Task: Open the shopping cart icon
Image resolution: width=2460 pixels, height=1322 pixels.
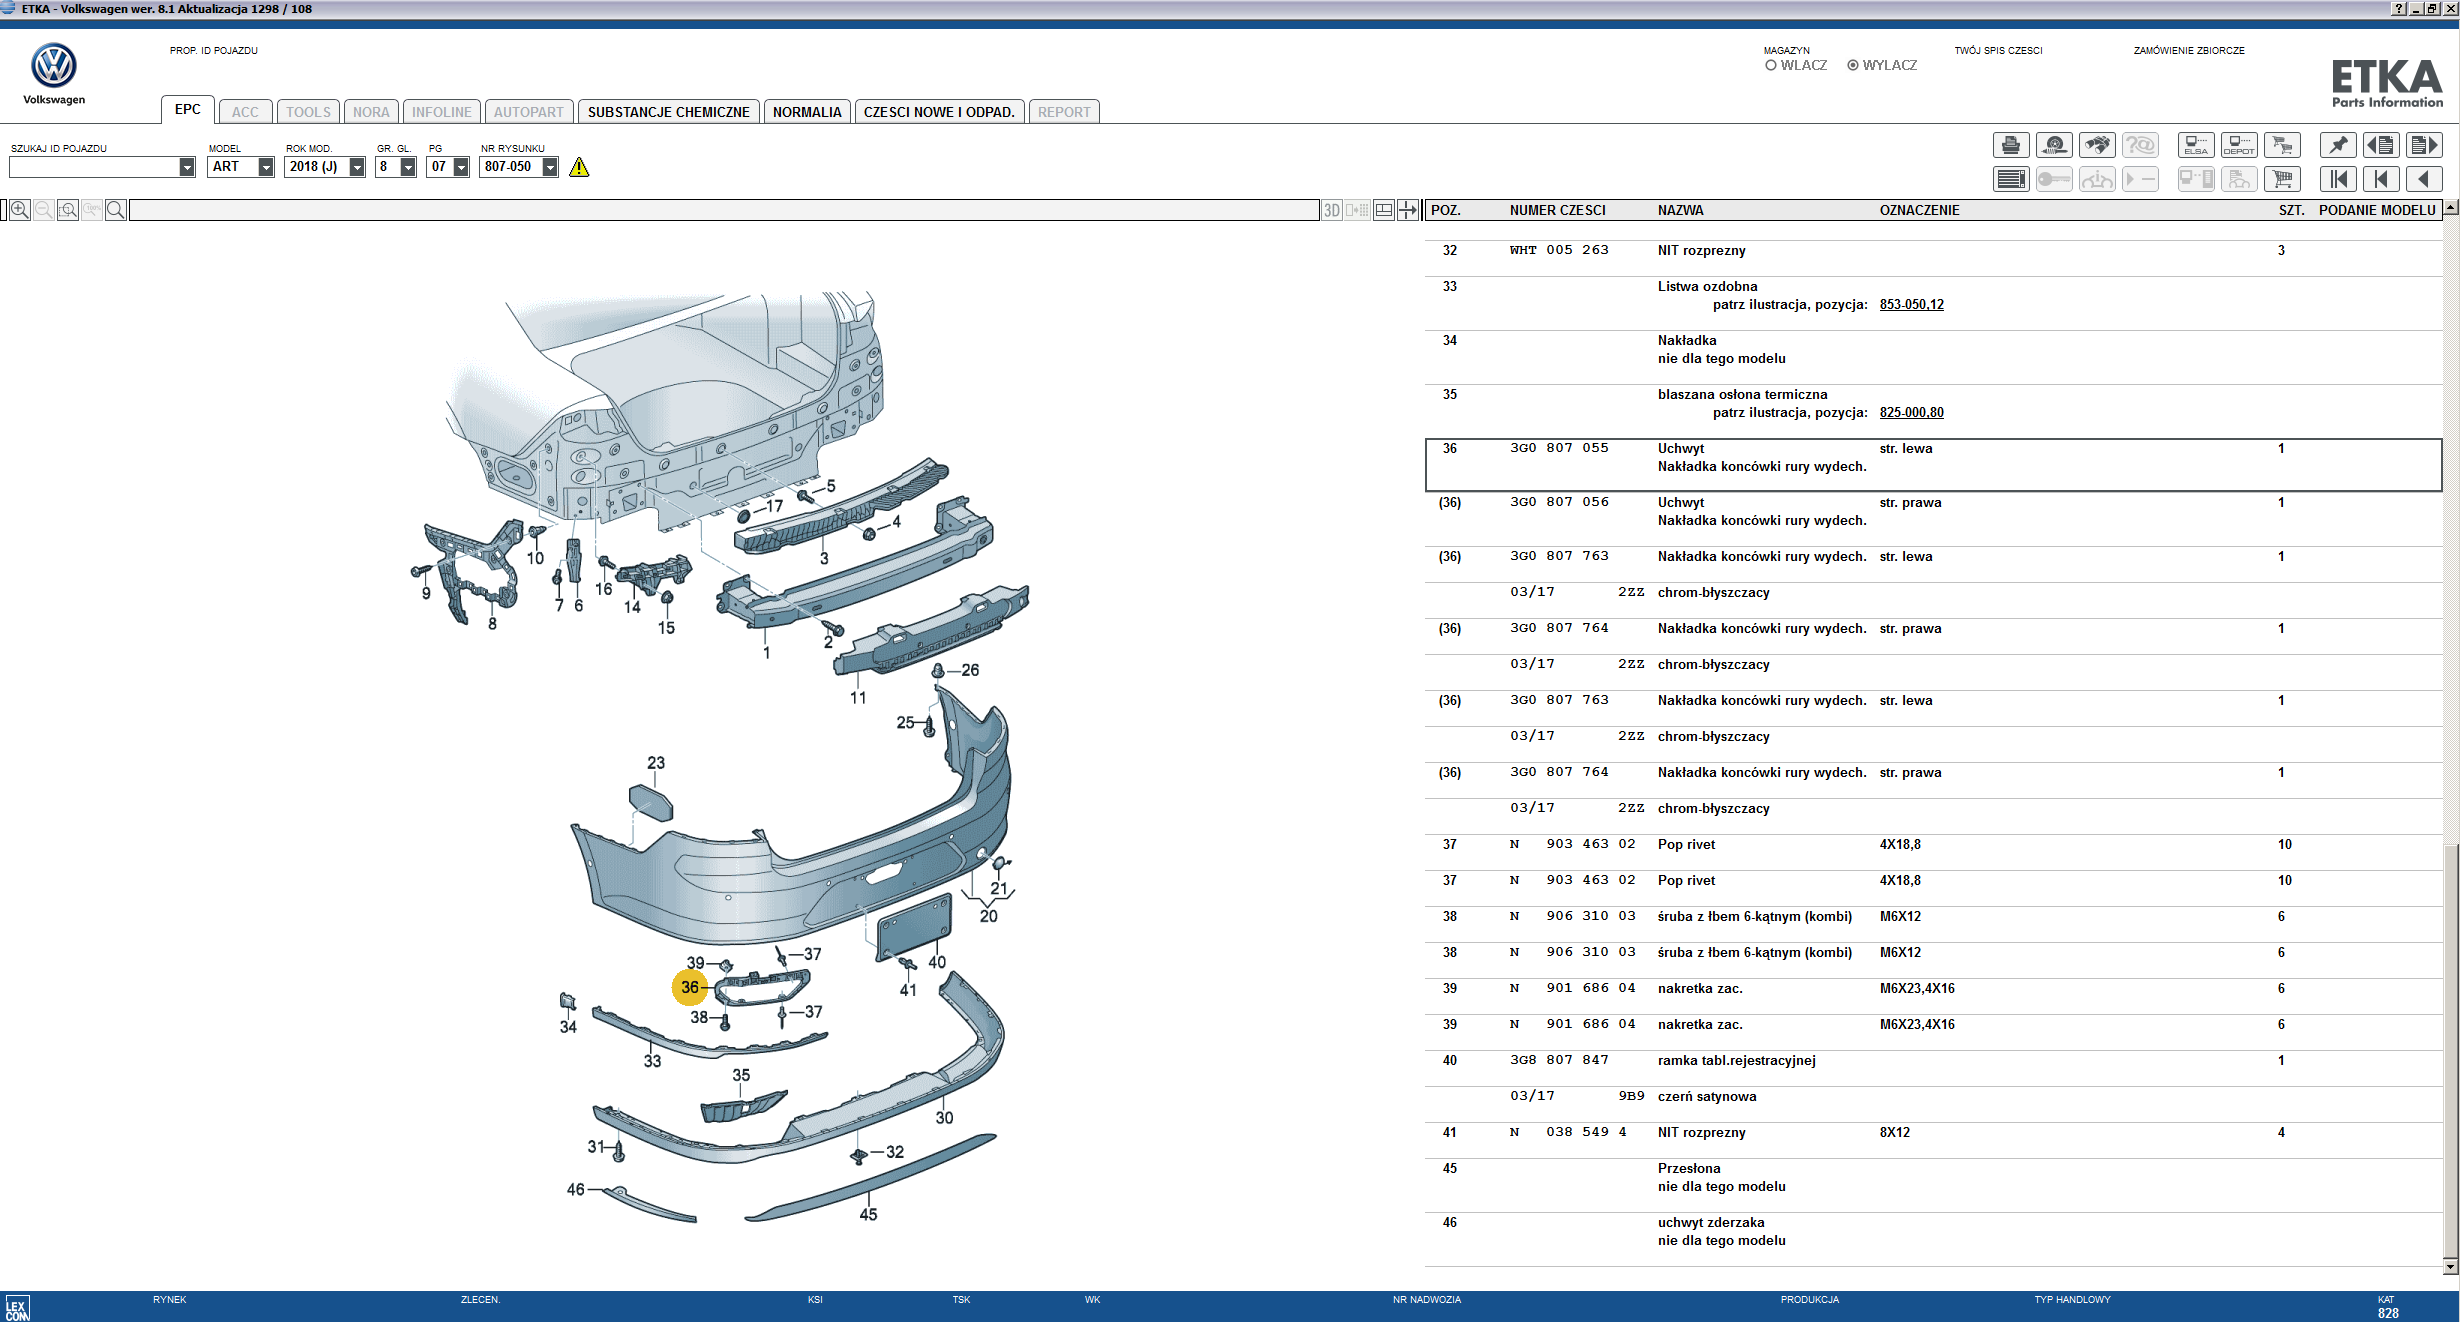Action: [x=2282, y=179]
